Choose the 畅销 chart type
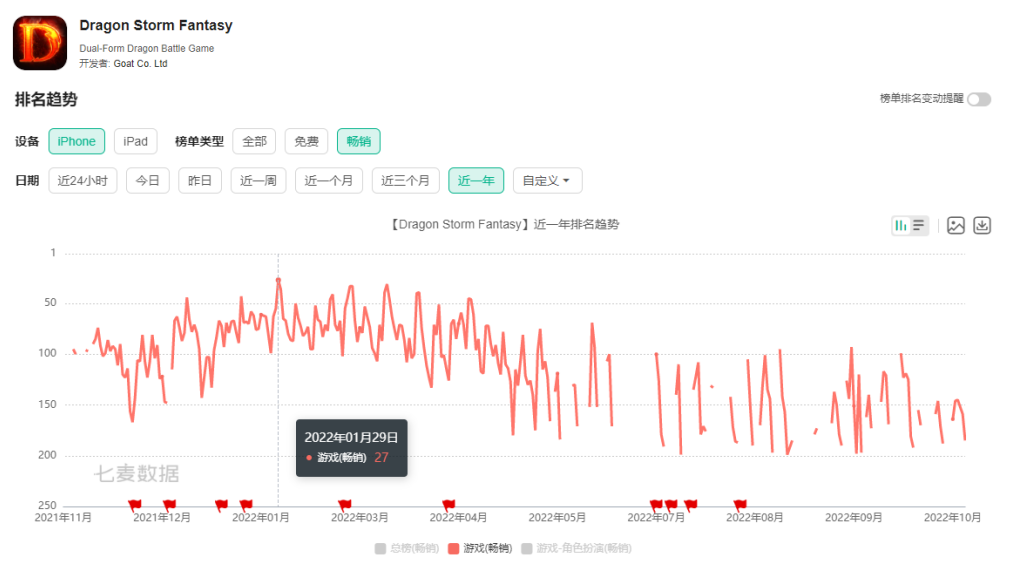Screen dimensions: 1010x568 [359, 142]
